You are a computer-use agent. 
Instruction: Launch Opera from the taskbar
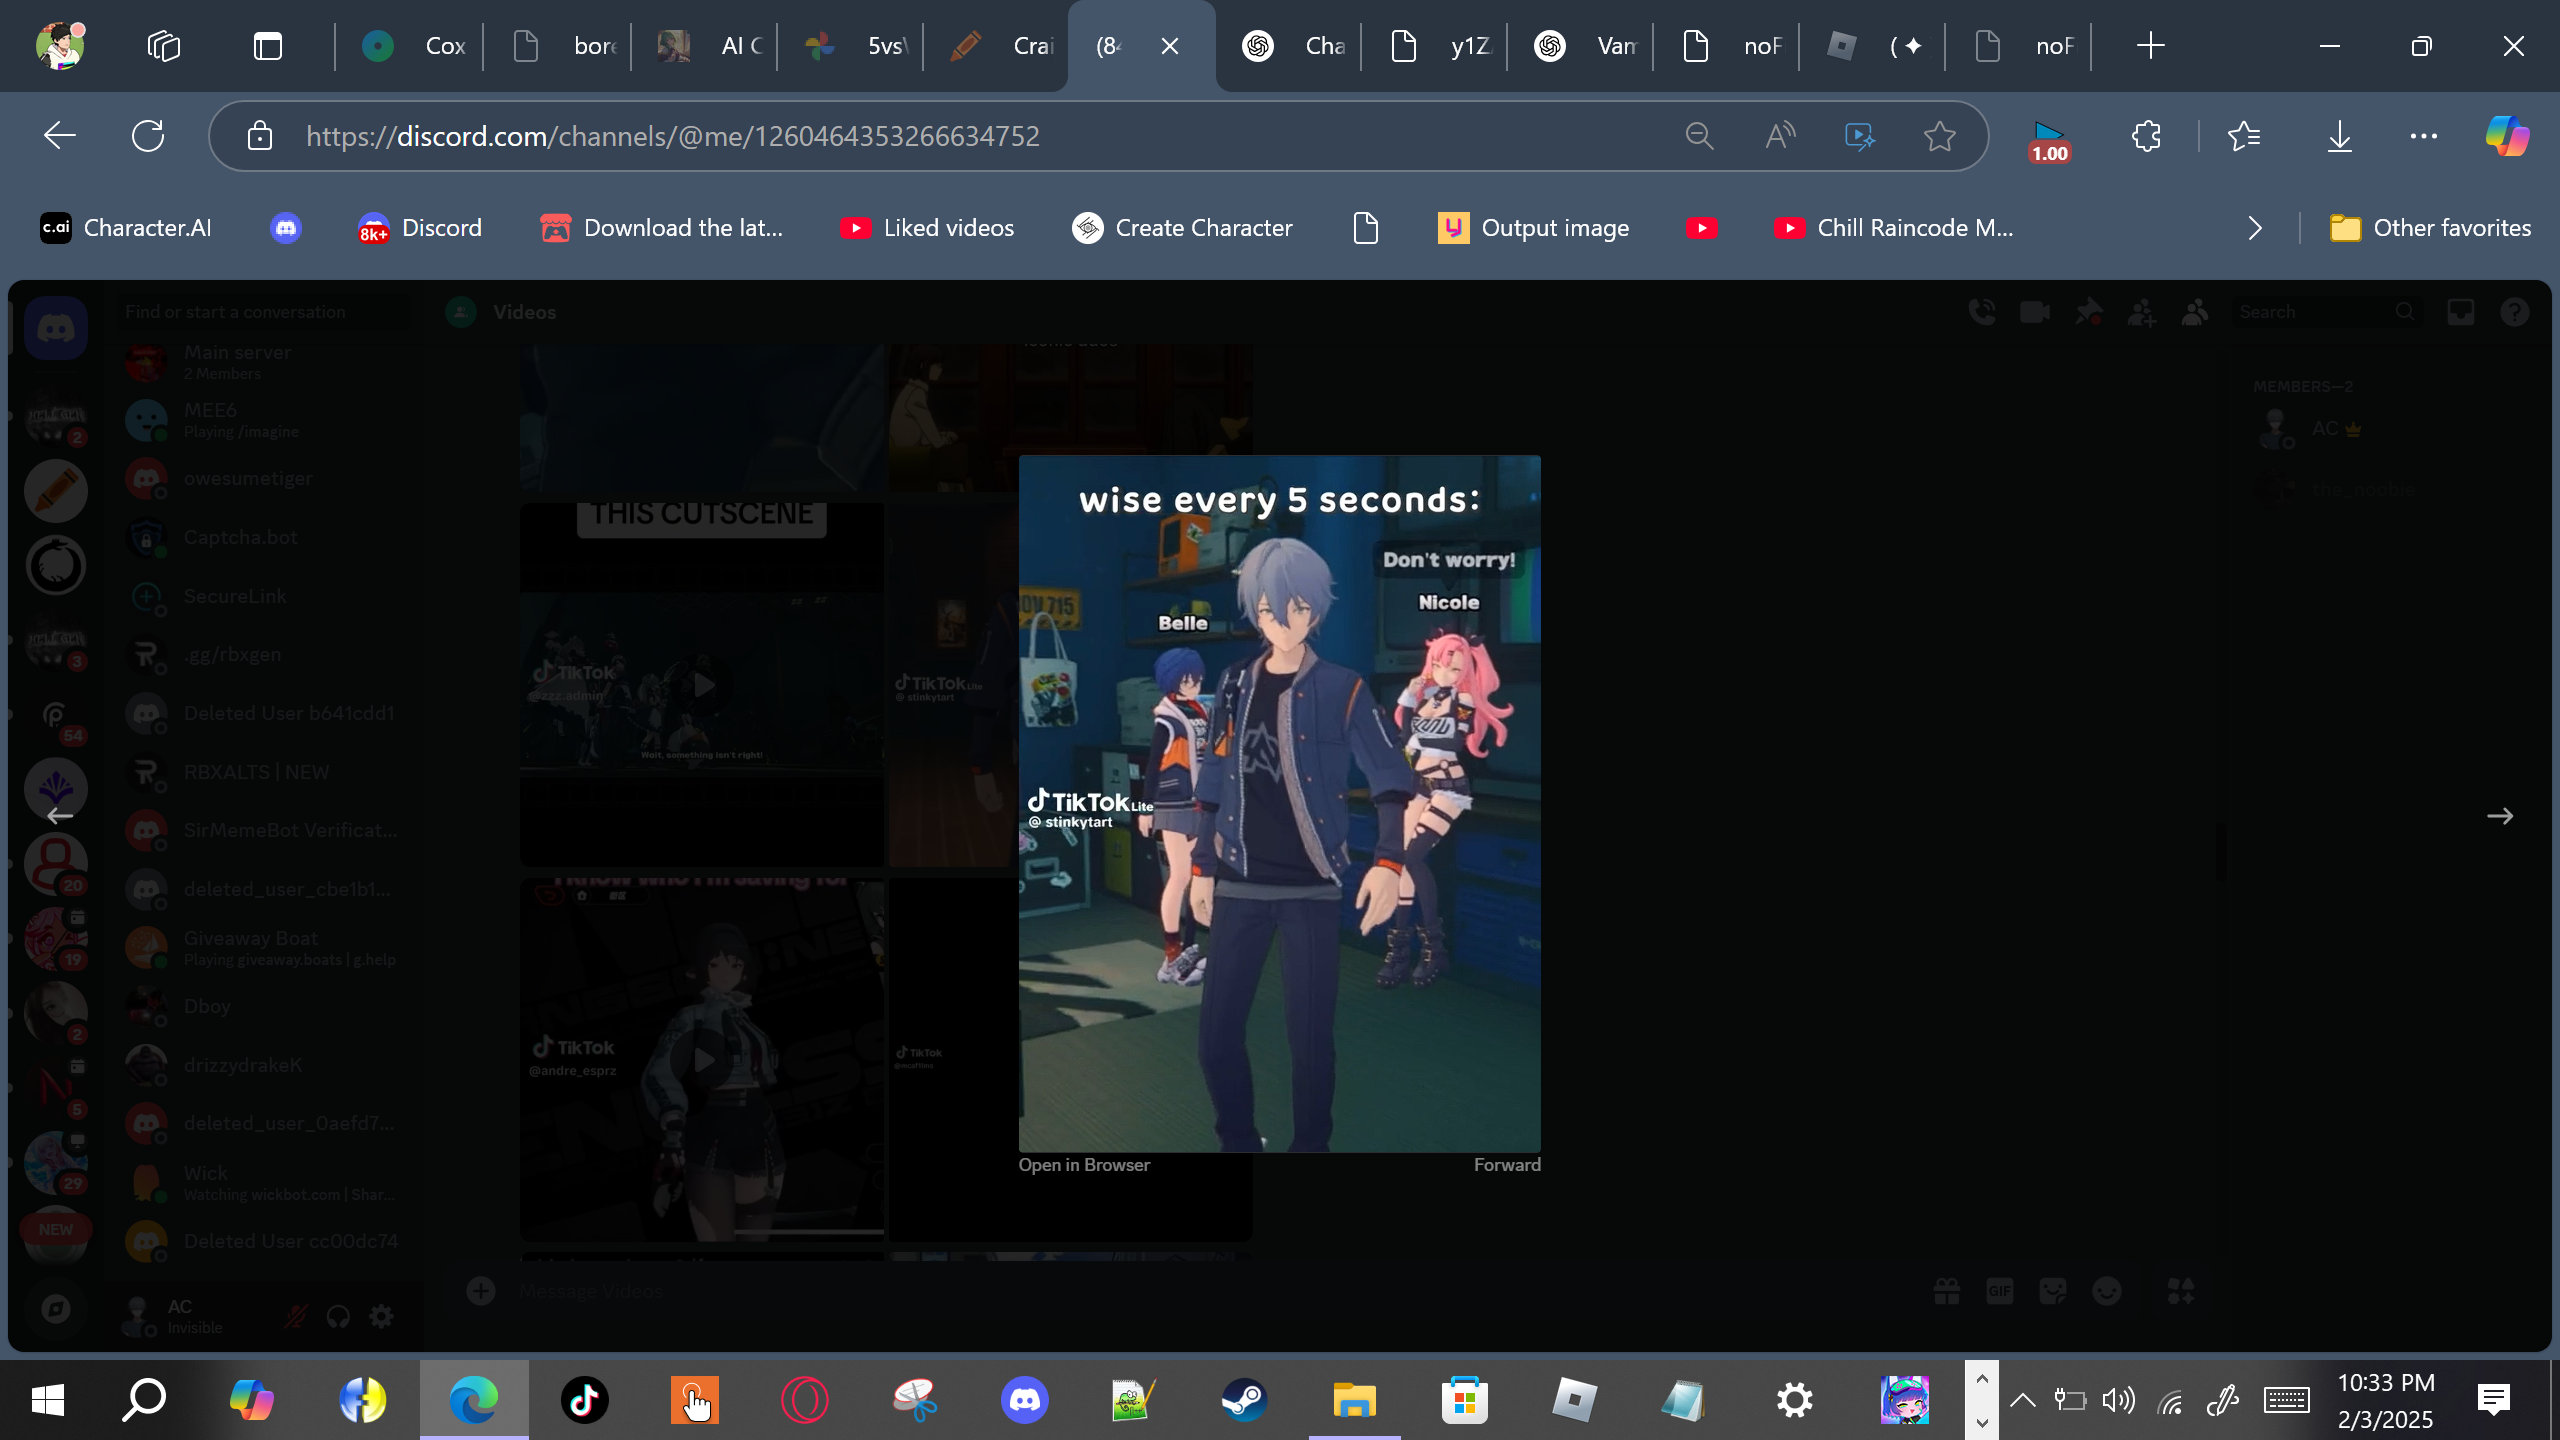point(804,1400)
